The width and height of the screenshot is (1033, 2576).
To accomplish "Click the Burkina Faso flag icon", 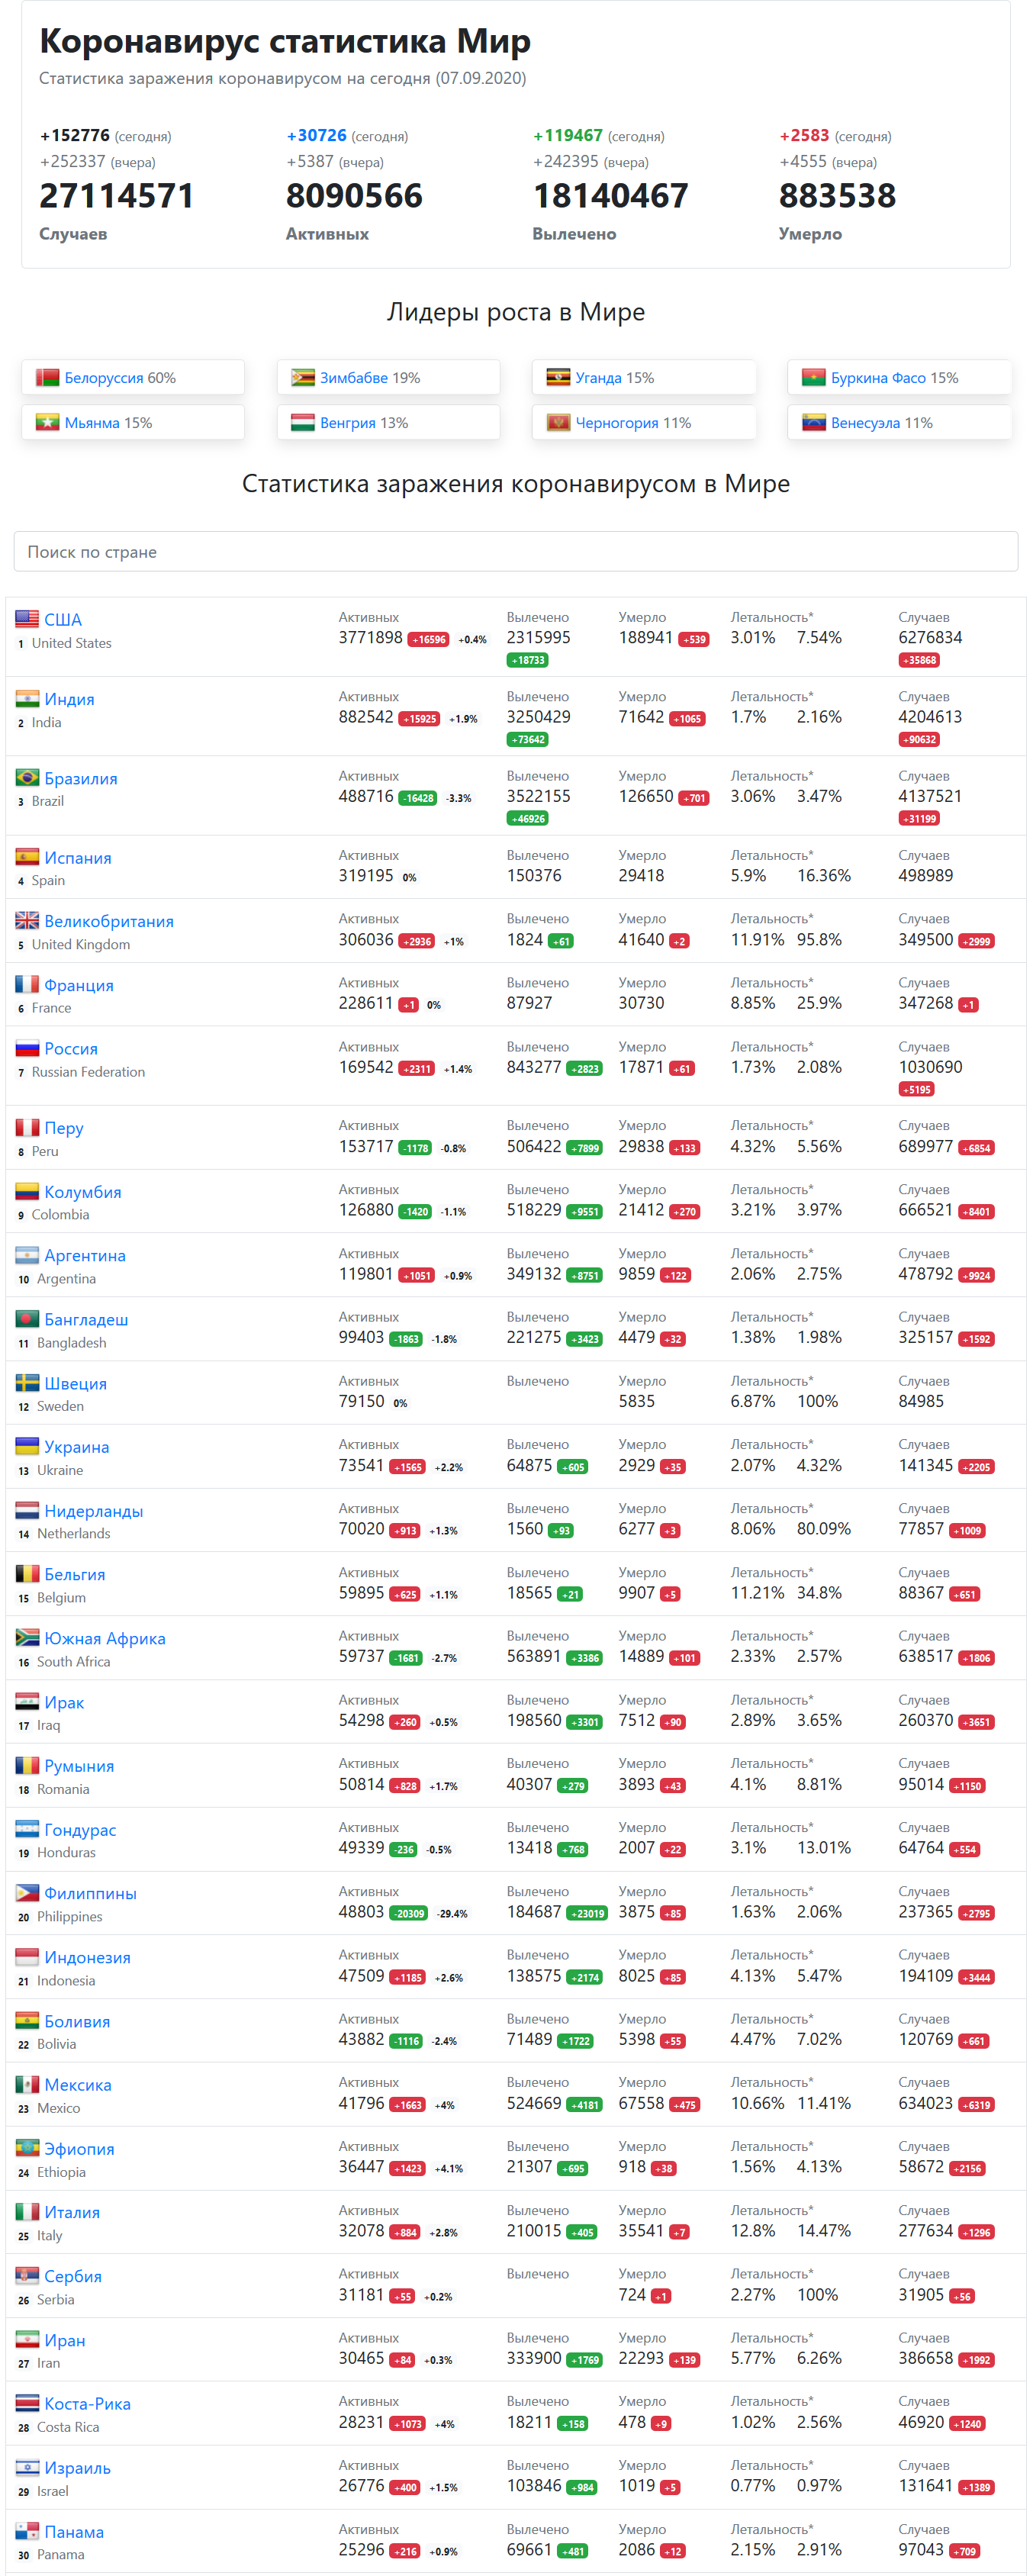I will 814,377.
